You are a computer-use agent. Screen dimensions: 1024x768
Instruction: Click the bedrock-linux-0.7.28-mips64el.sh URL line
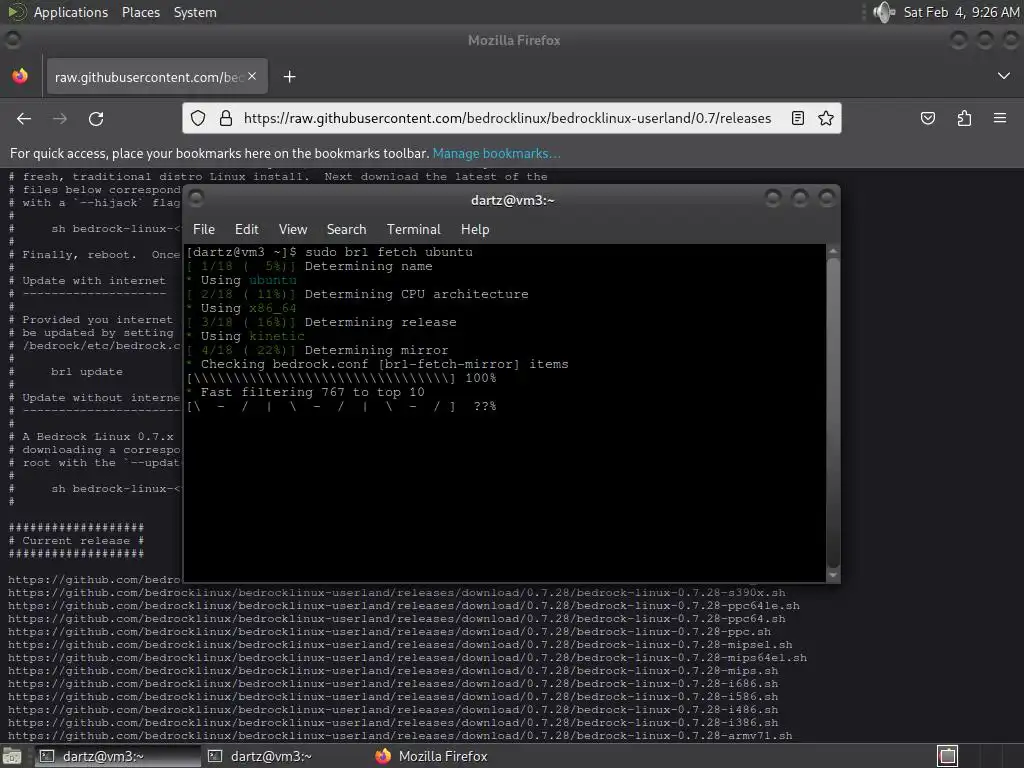click(408, 658)
